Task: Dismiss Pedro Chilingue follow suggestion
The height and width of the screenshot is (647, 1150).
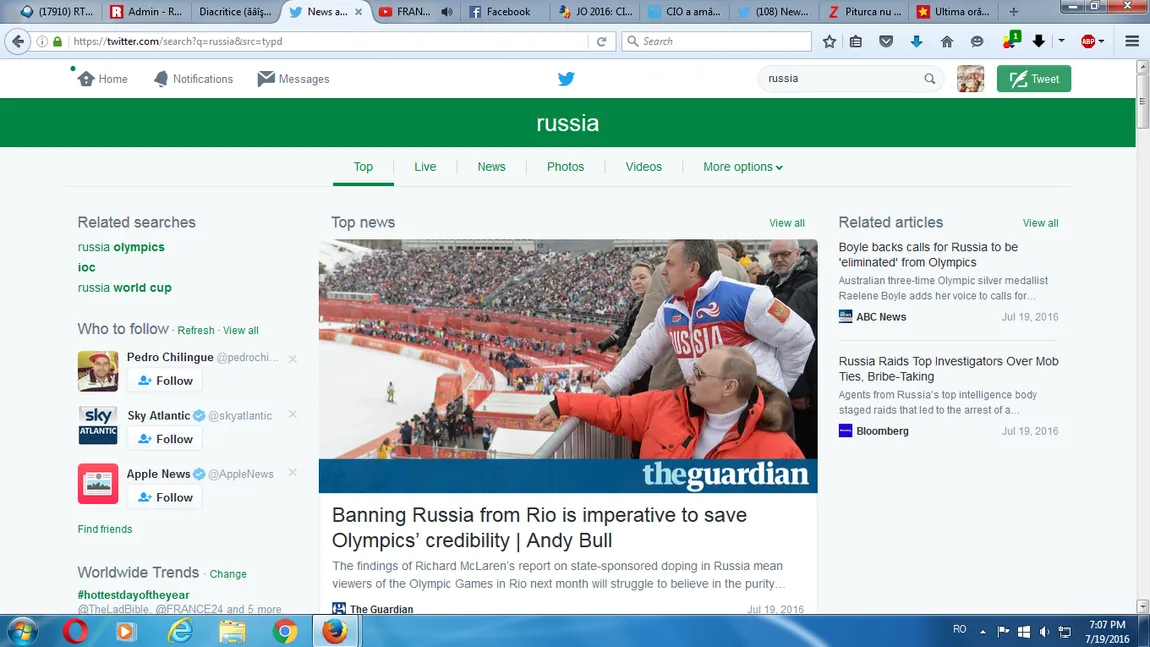Action: click(x=293, y=359)
